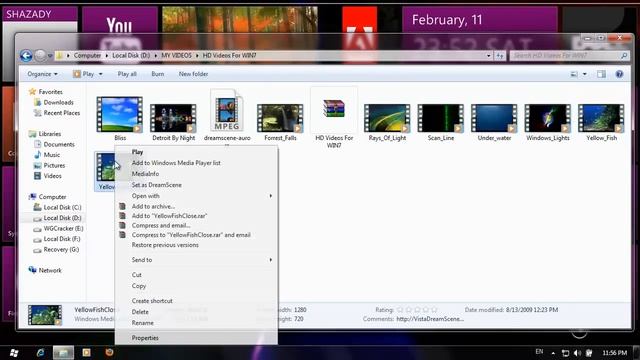The height and width of the screenshot is (360, 640).
Task: Choose Copy in context menu
Action: pyautogui.click(x=139, y=286)
